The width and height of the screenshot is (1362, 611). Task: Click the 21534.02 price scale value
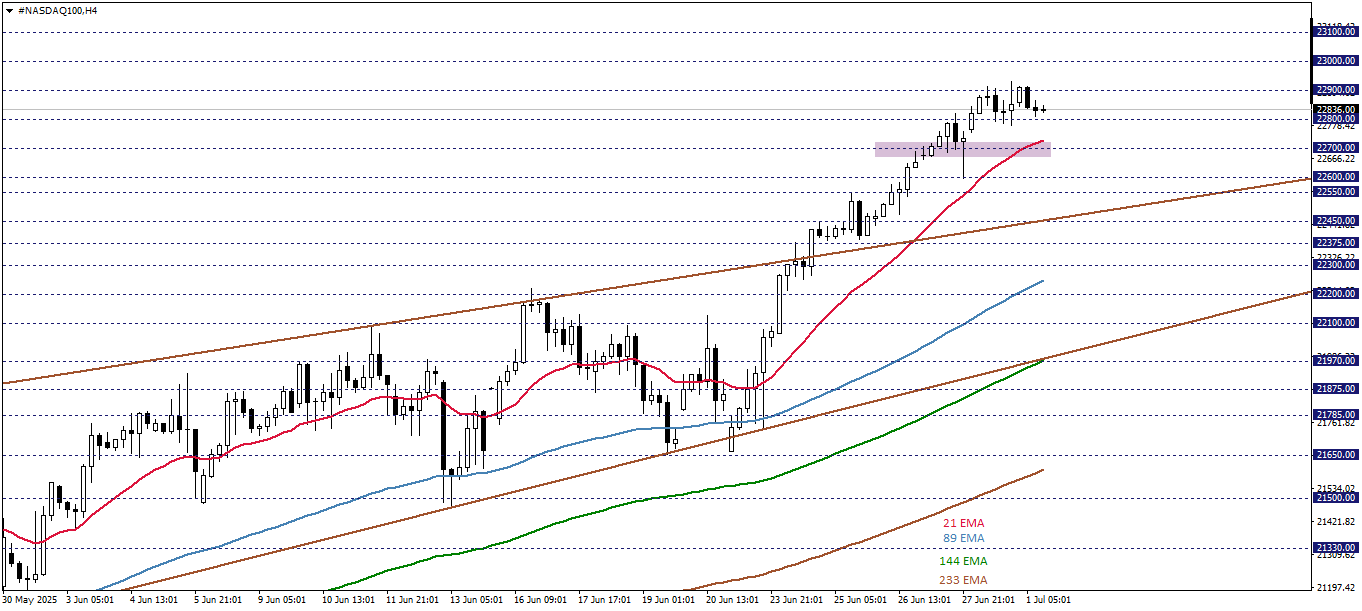(1336, 490)
